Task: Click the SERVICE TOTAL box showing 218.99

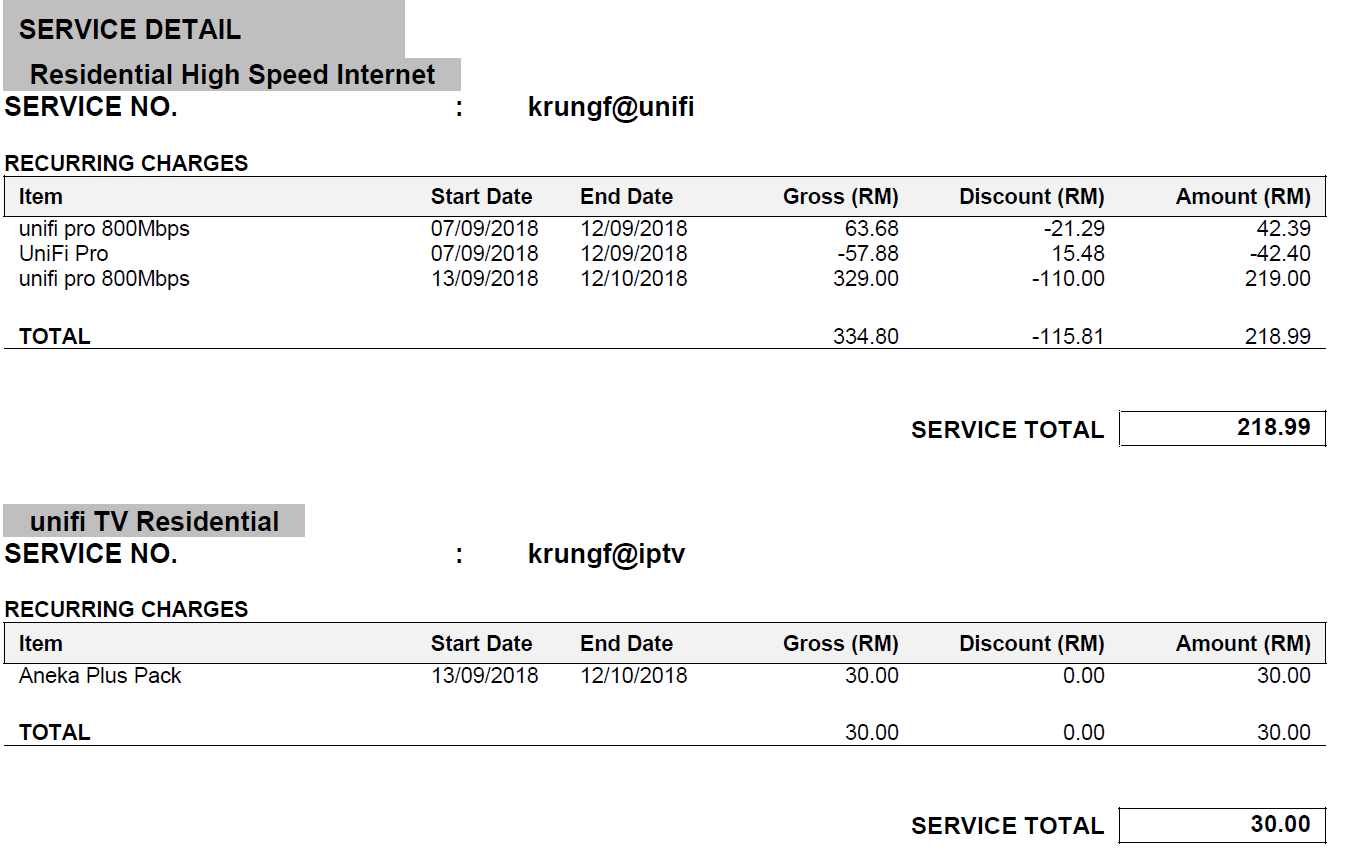Action: (1223, 428)
